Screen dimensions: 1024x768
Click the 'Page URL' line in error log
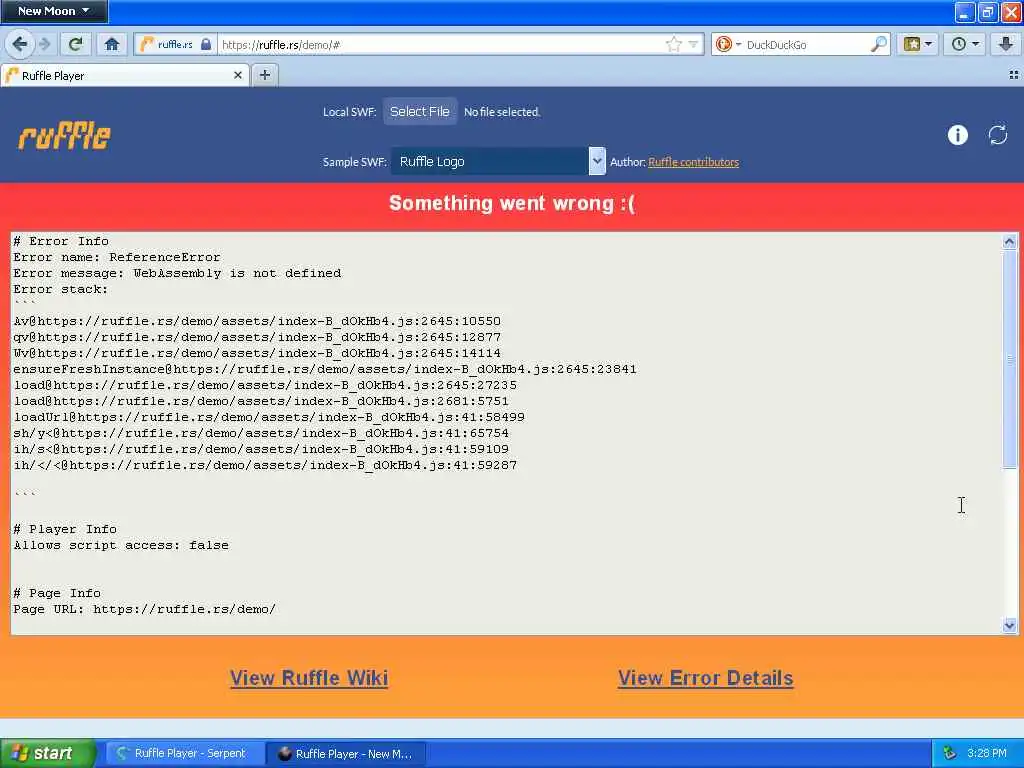(x=144, y=609)
